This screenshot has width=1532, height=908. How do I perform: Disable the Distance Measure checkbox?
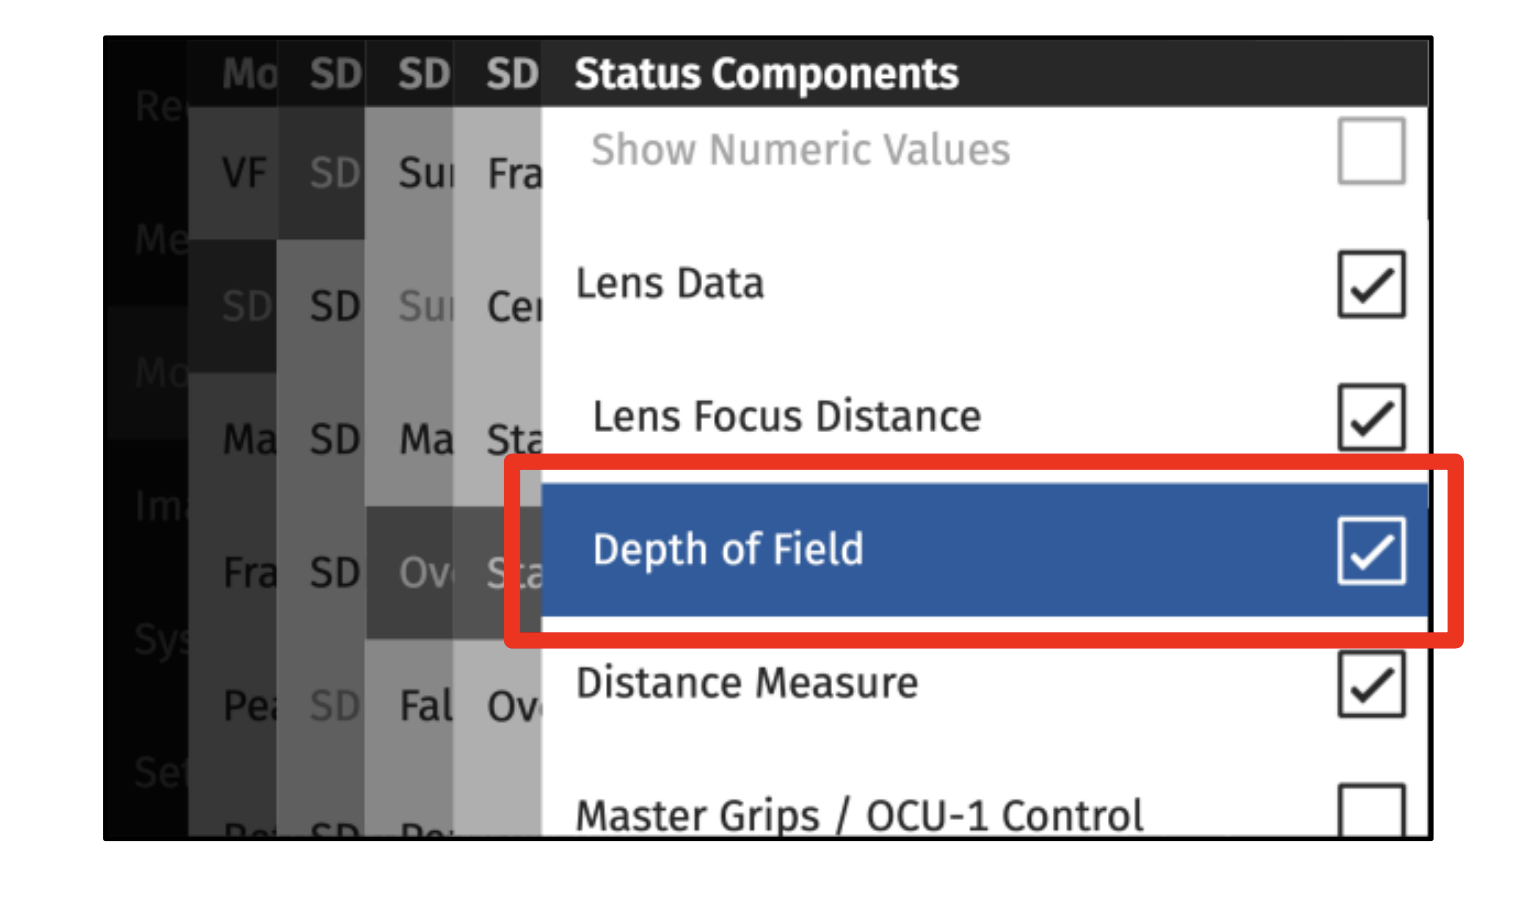click(1371, 684)
